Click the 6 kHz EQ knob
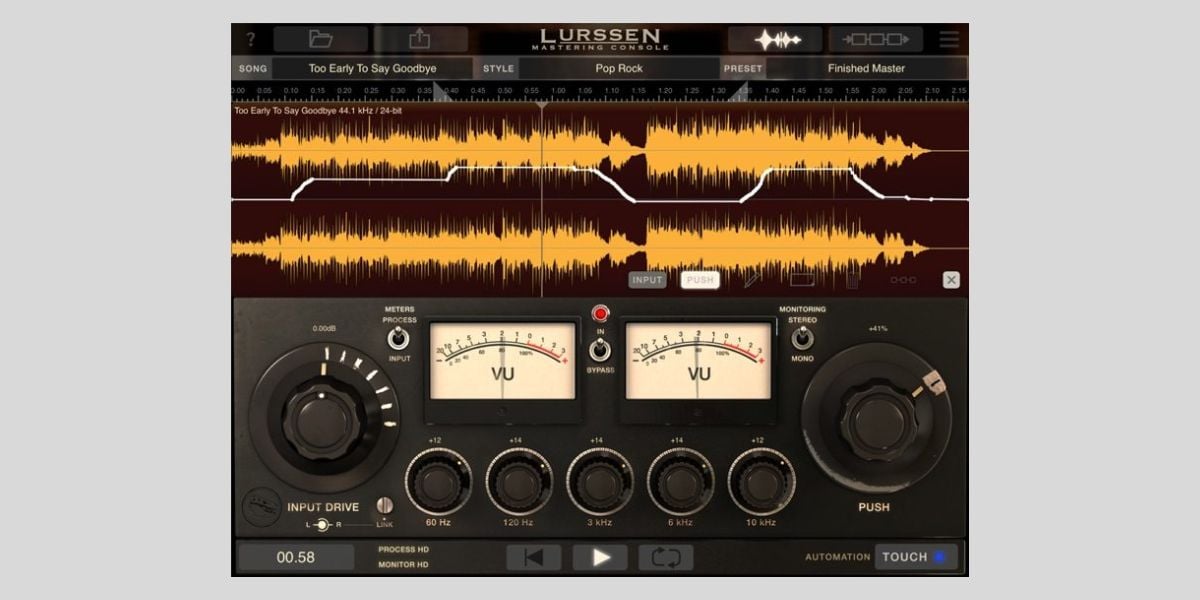Screen dimensions: 1200x600 (x=680, y=482)
